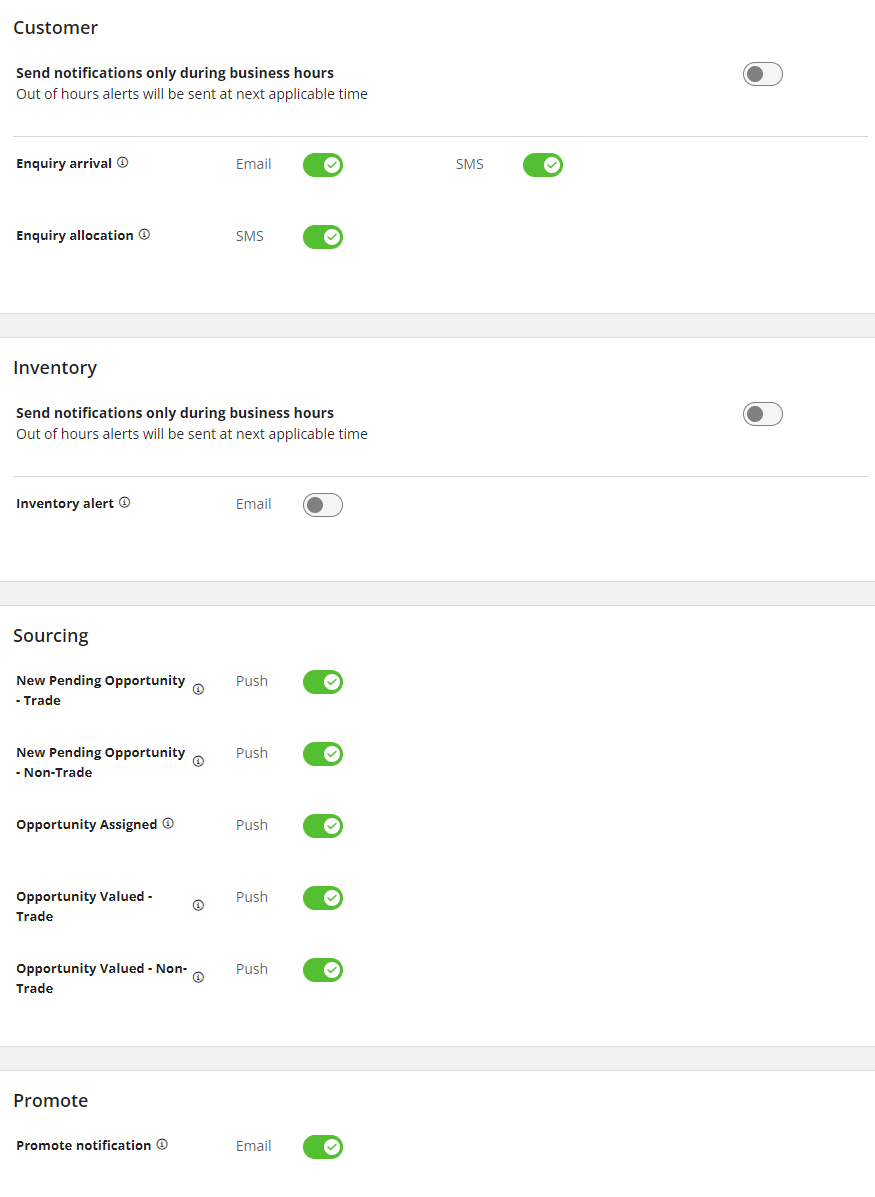
Task: Disable Enquiry arrival SMS toggle
Action: [543, 165]
